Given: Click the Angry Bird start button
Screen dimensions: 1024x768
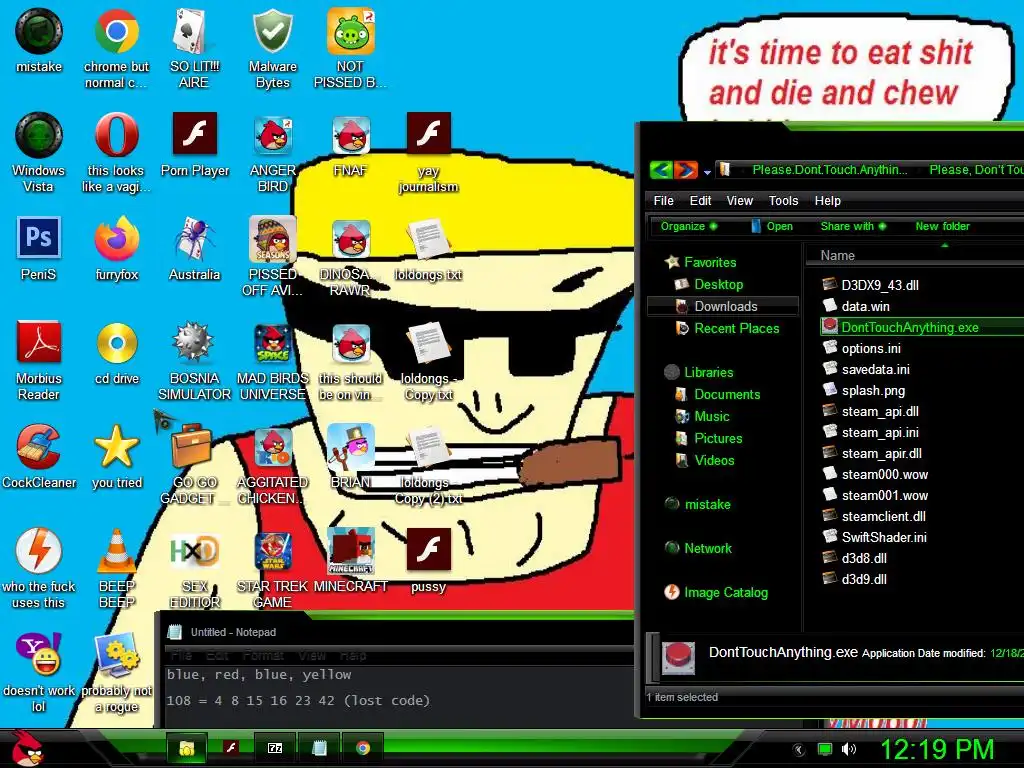Looking at the screenshot, I should pos(28,748).
